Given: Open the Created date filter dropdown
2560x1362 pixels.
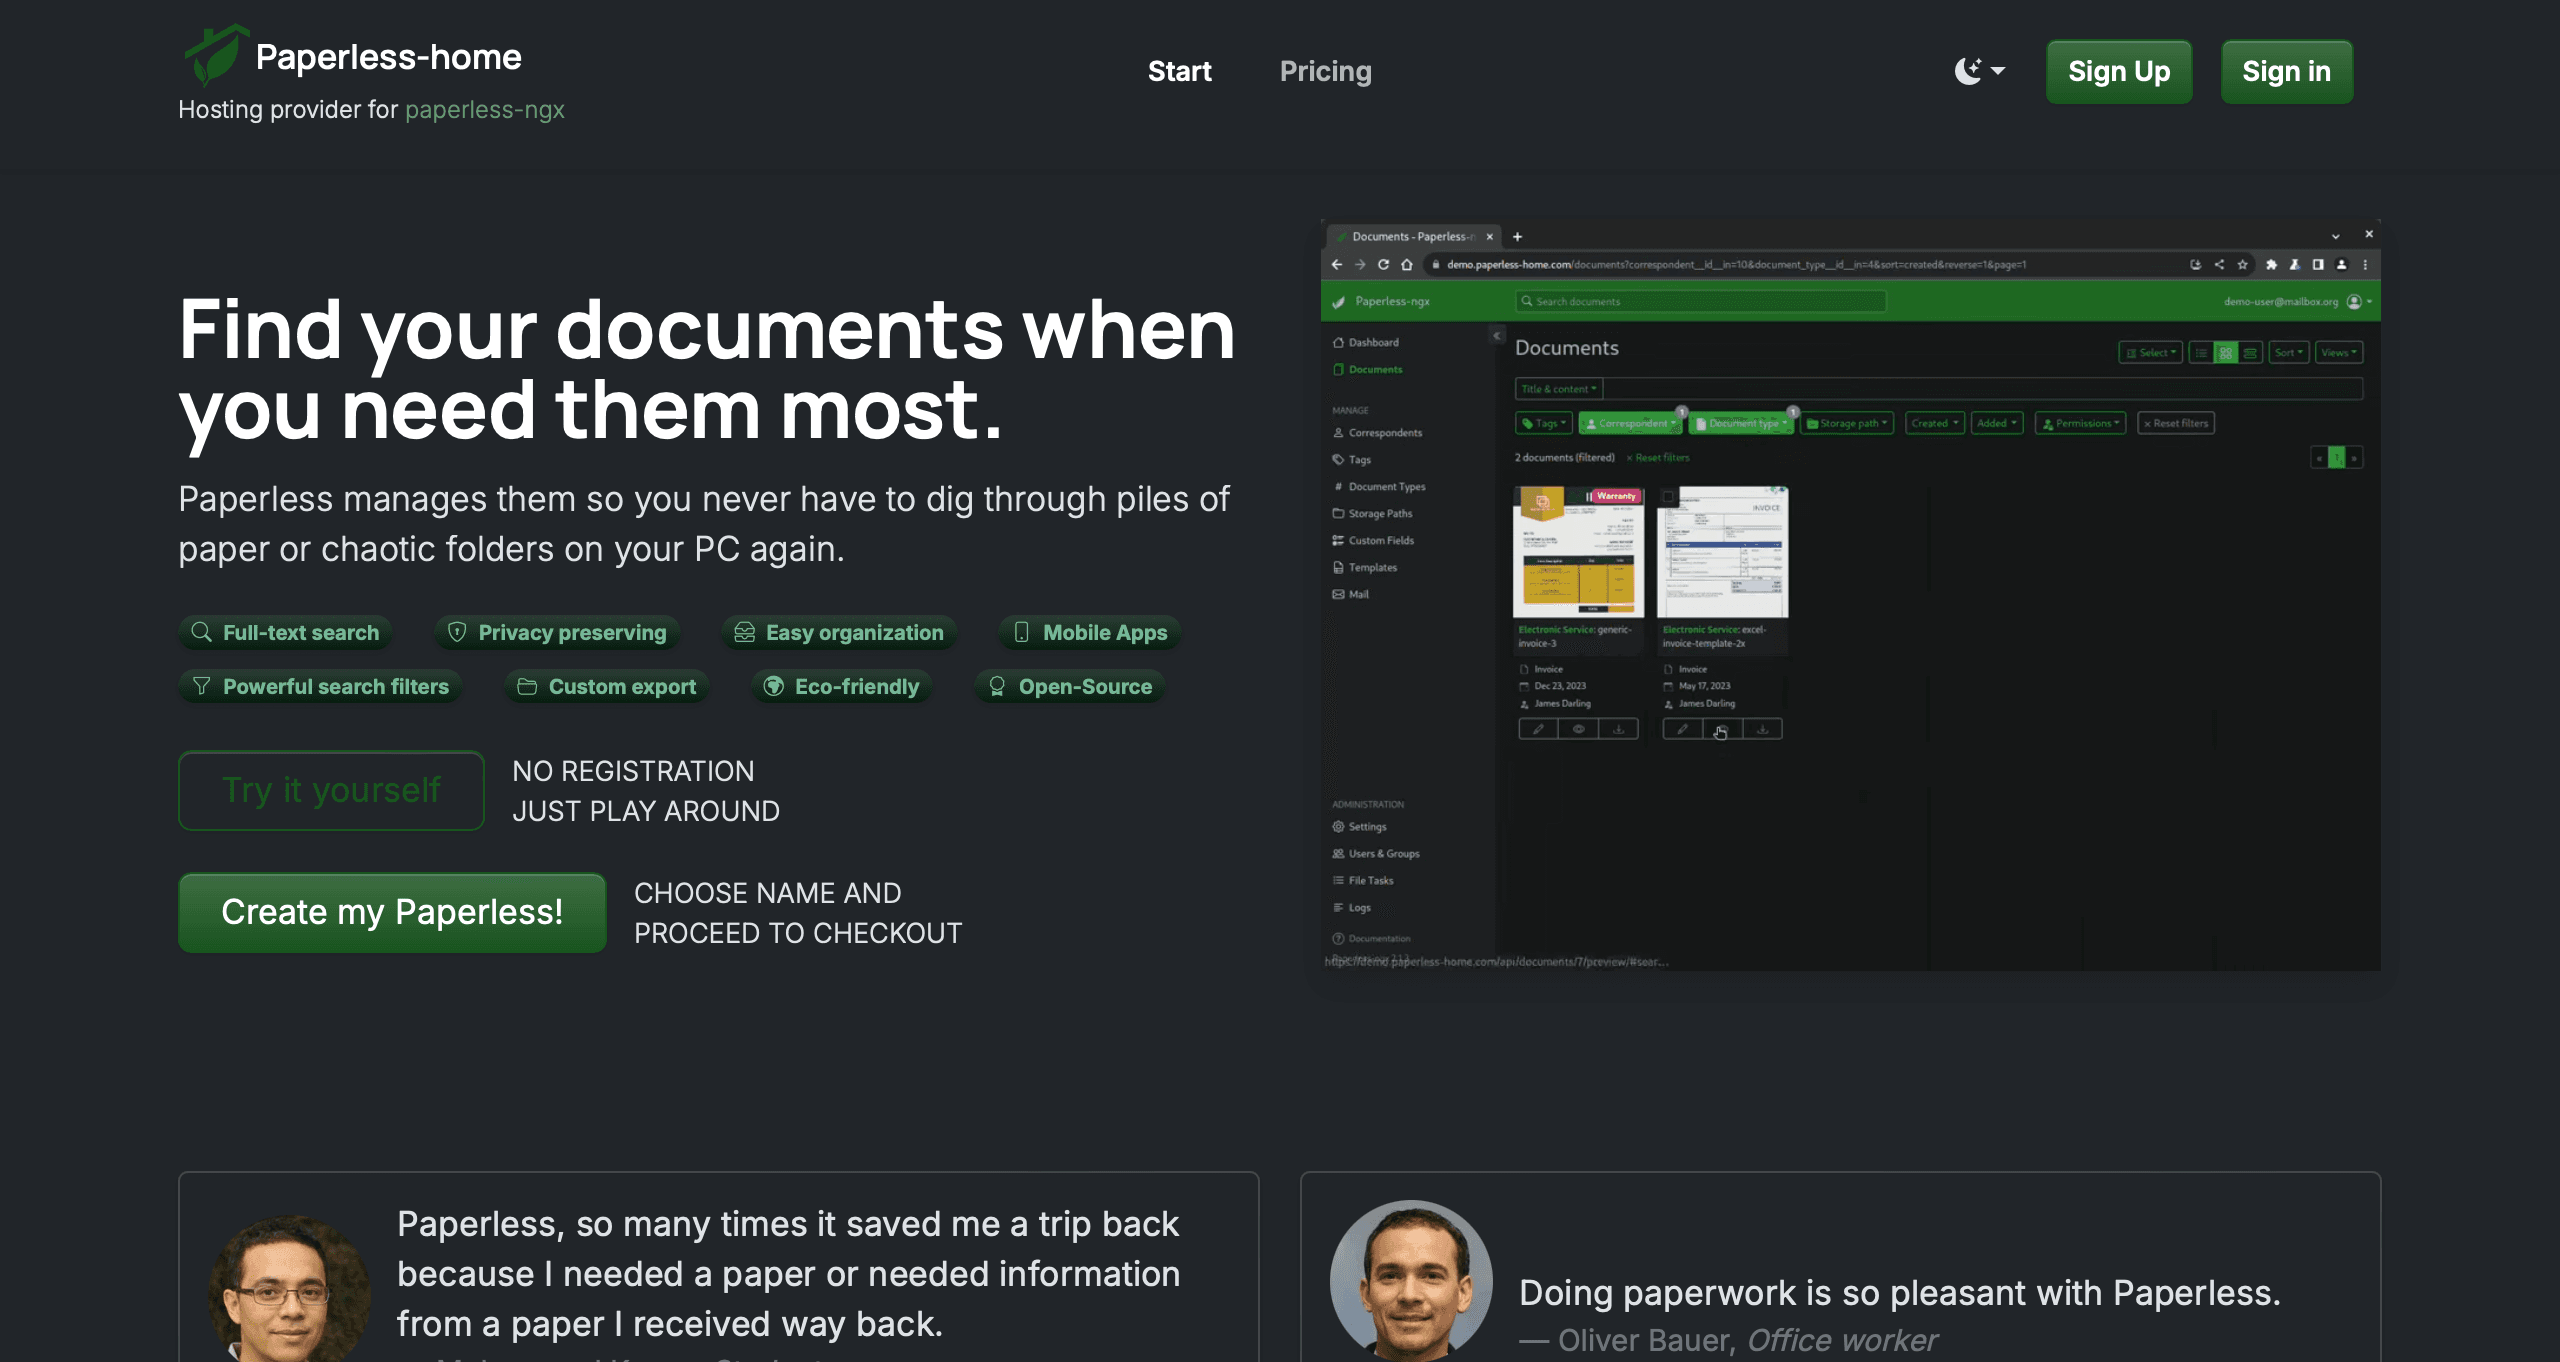Looking at the screenshot, I should [x=1935, y=423].
